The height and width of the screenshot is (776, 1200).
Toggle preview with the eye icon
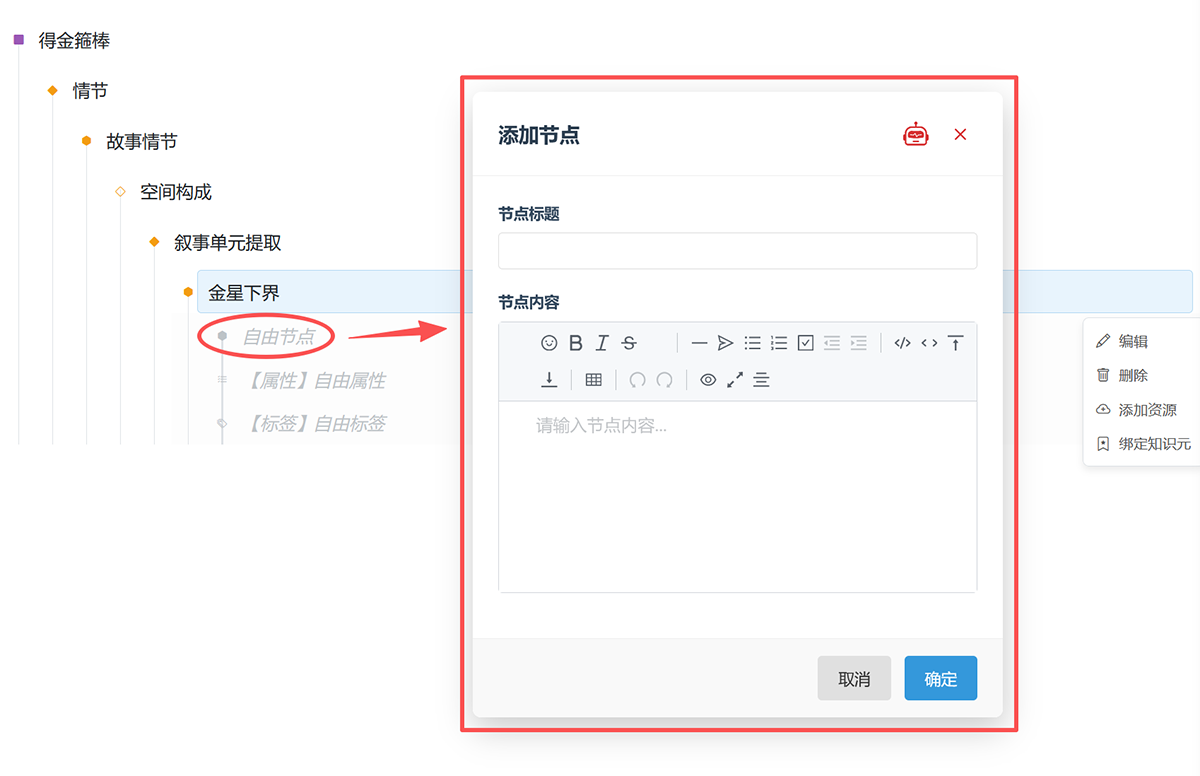point(708,380)
